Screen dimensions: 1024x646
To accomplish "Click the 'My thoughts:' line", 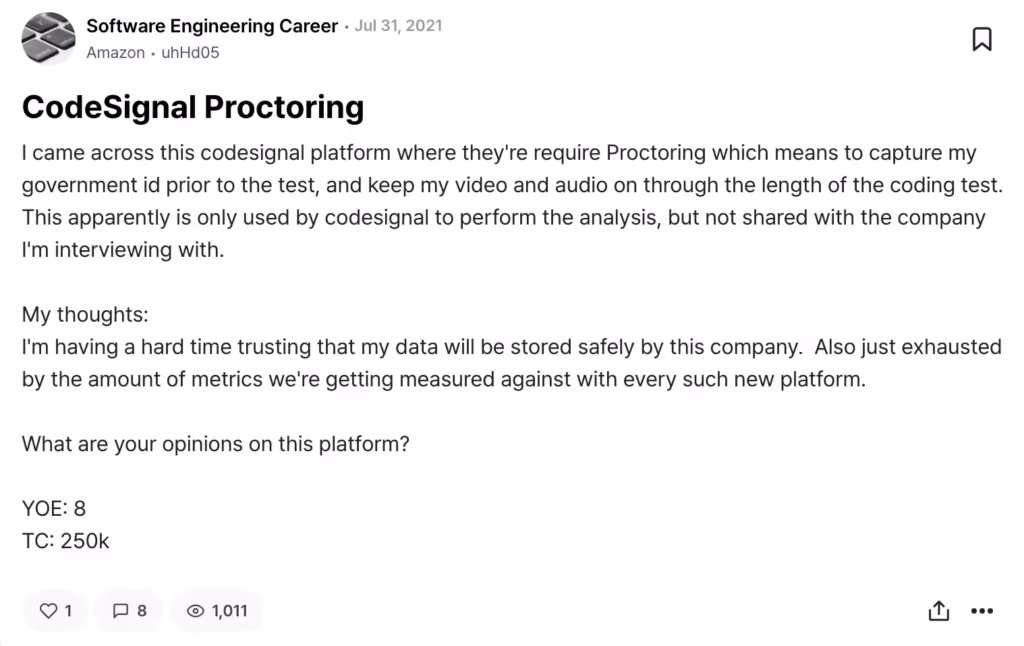I will [85, 314].
